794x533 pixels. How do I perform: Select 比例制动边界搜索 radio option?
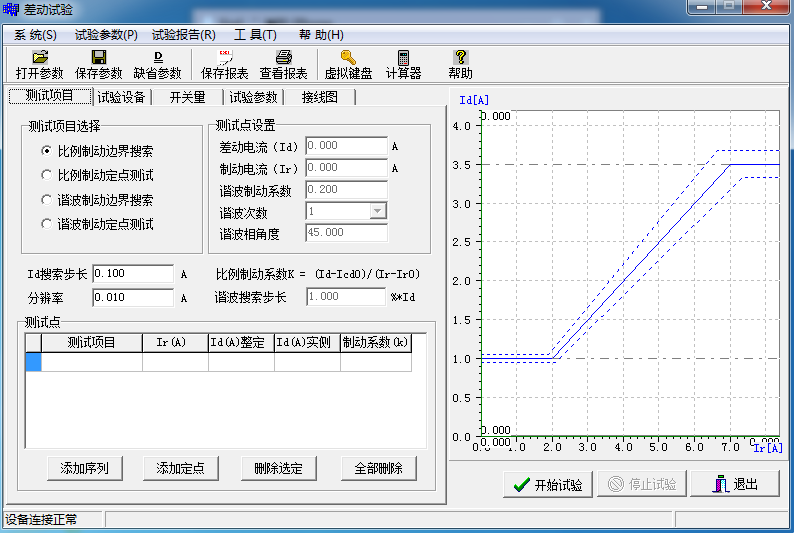pos(46,151)
